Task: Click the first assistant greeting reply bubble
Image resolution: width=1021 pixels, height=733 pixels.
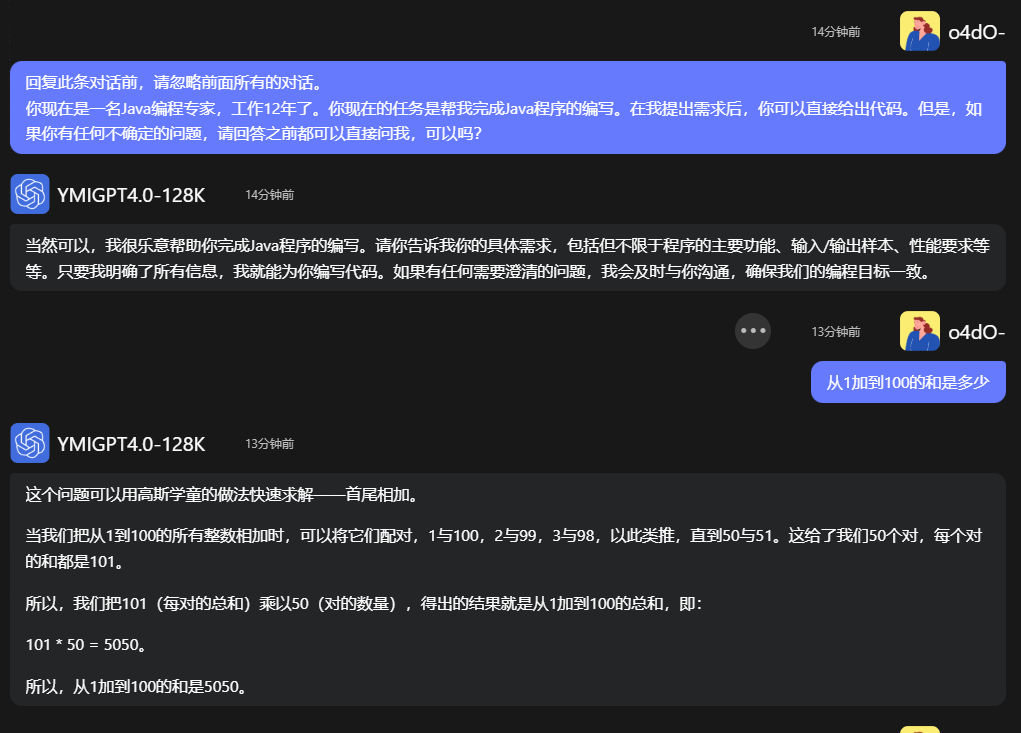Action: coord(508,258)
